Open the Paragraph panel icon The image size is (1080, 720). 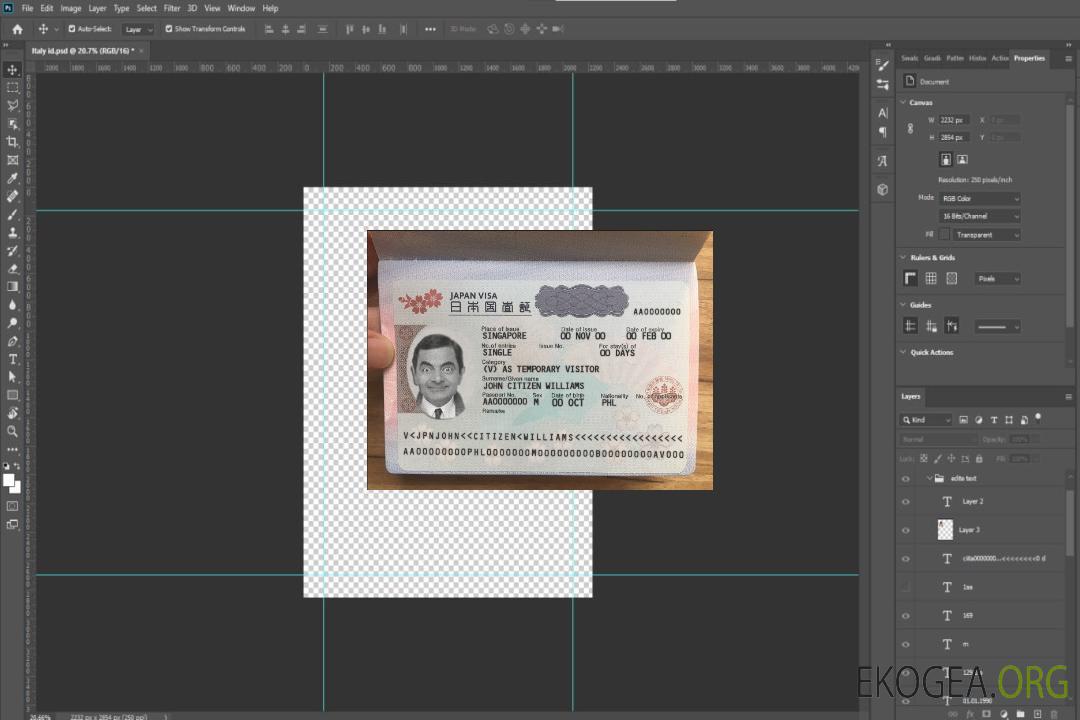pos(883,132)
